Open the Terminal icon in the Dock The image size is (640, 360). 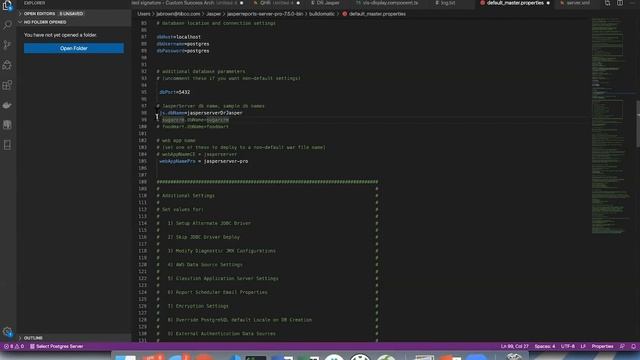click(x=256, y=358)
